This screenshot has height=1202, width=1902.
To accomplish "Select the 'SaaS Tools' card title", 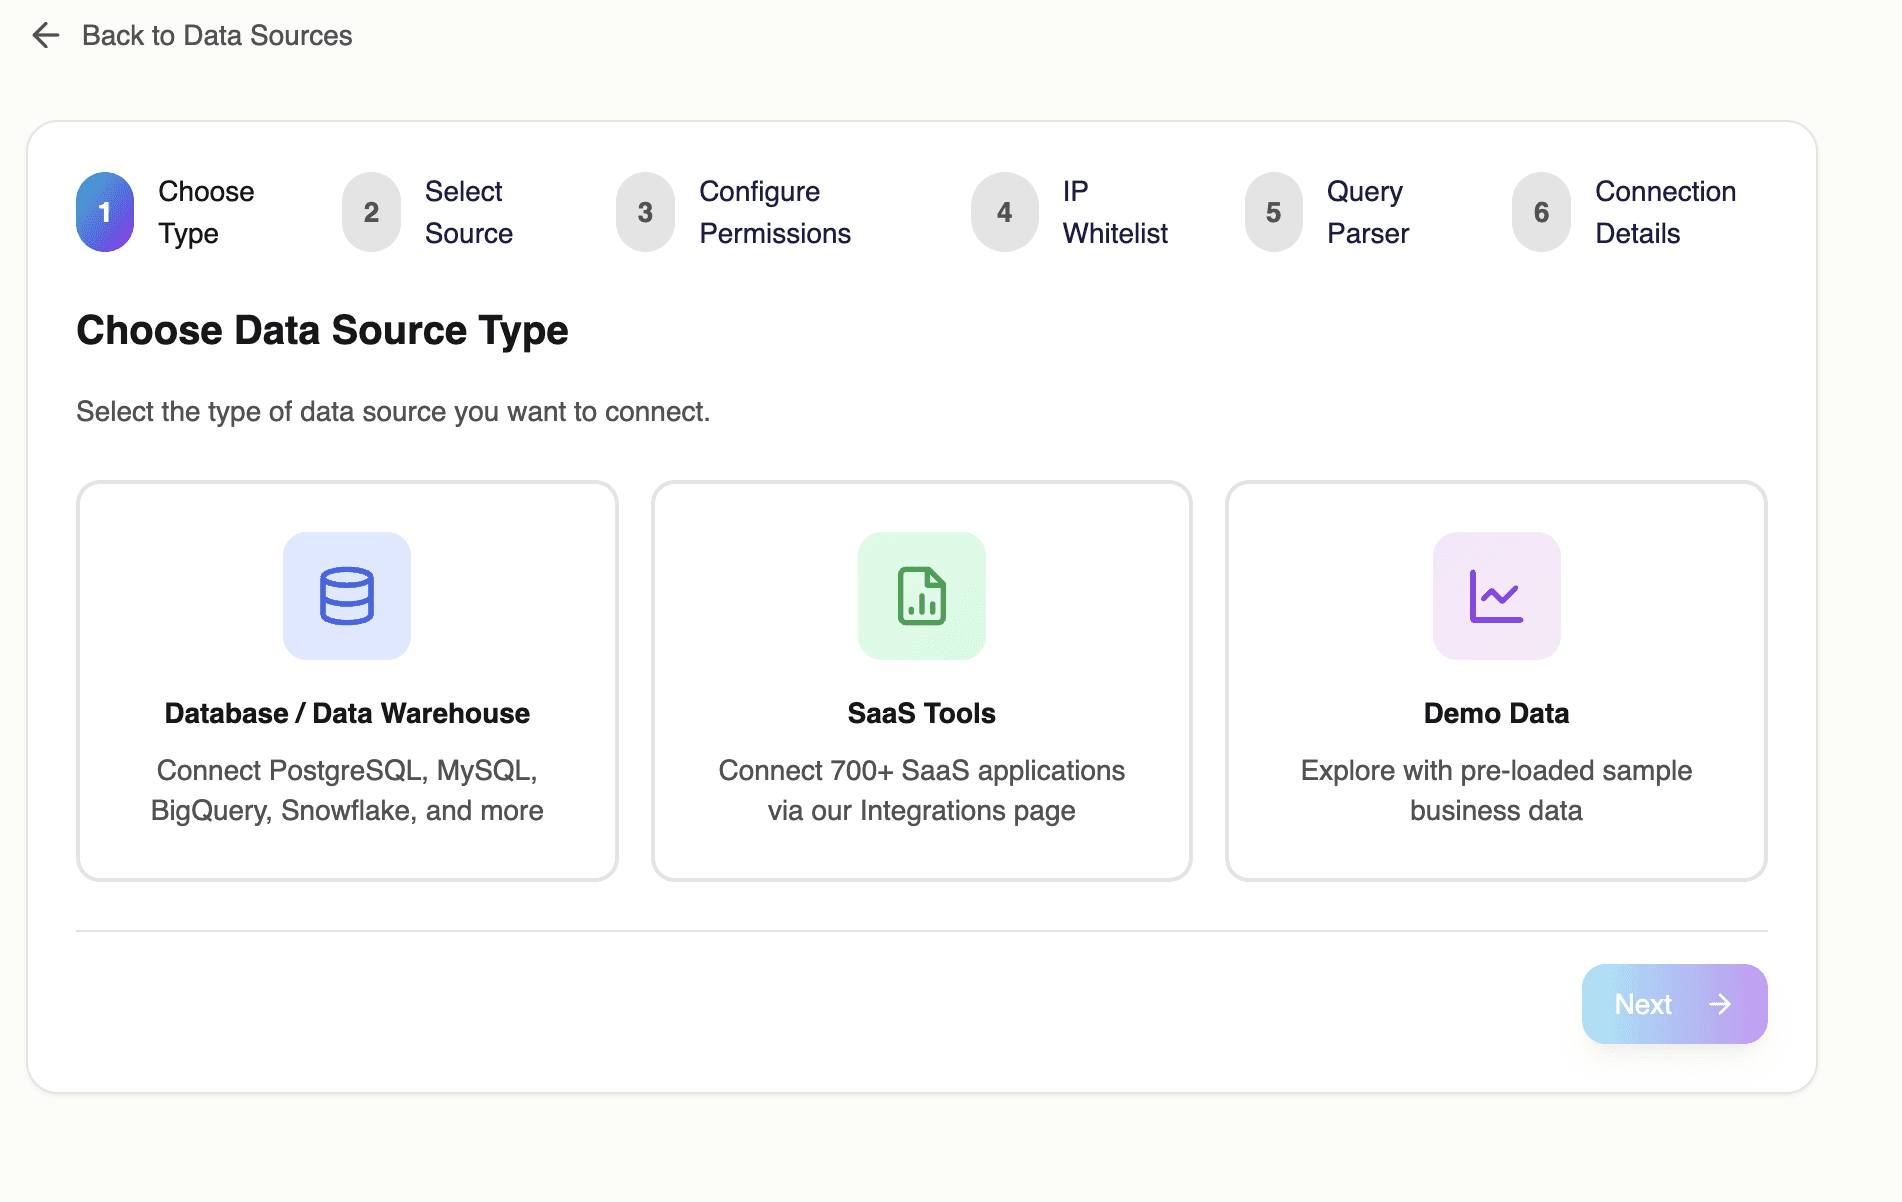I will click(x=922, y=713).
